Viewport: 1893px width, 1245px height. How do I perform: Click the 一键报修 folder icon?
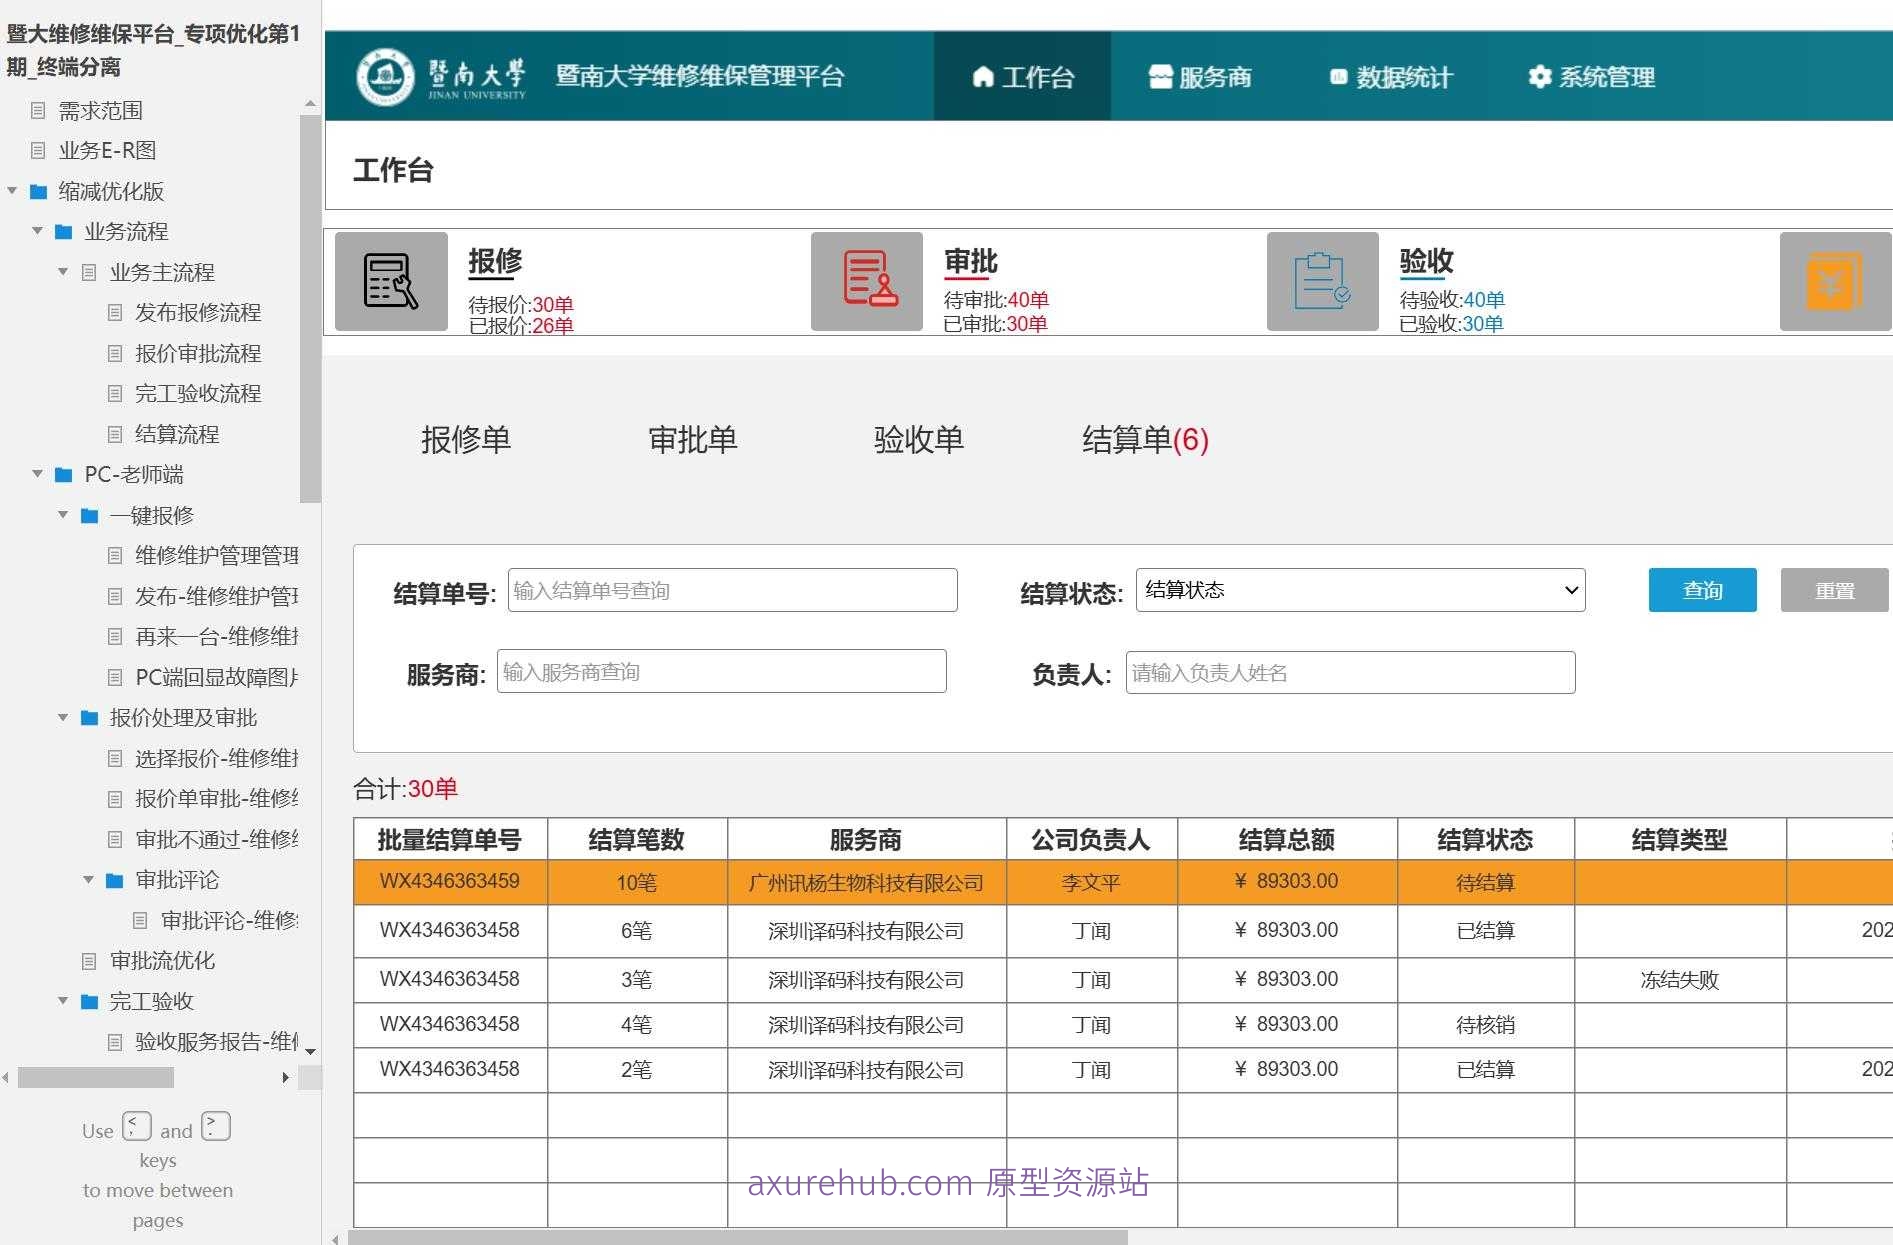click(x=89, y=515)
